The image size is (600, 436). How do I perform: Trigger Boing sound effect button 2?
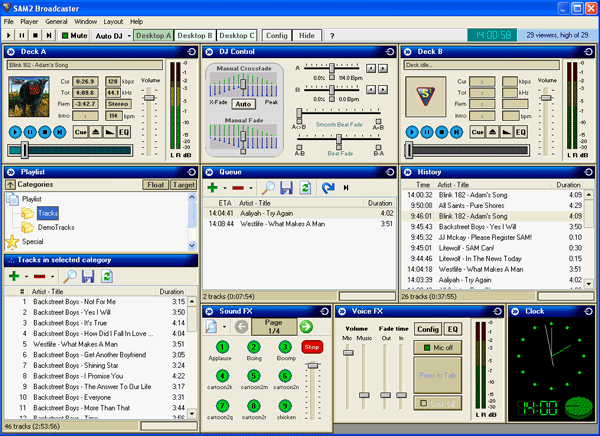click(253, 347)
